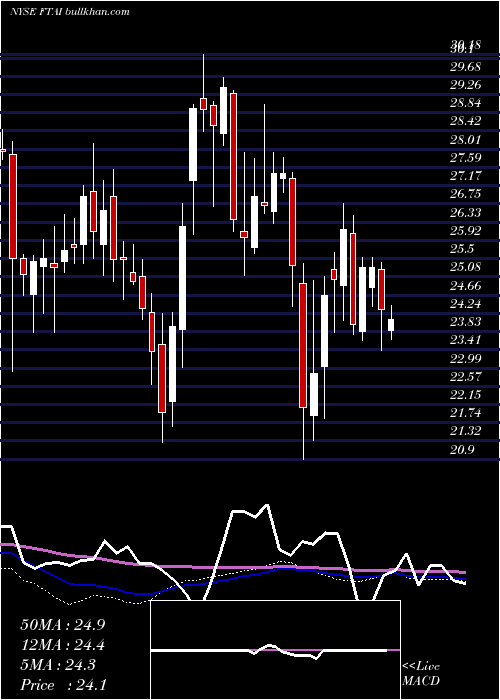
Task: Click the 5MA : 24.3 readout
Action: [x=58, y=665]
